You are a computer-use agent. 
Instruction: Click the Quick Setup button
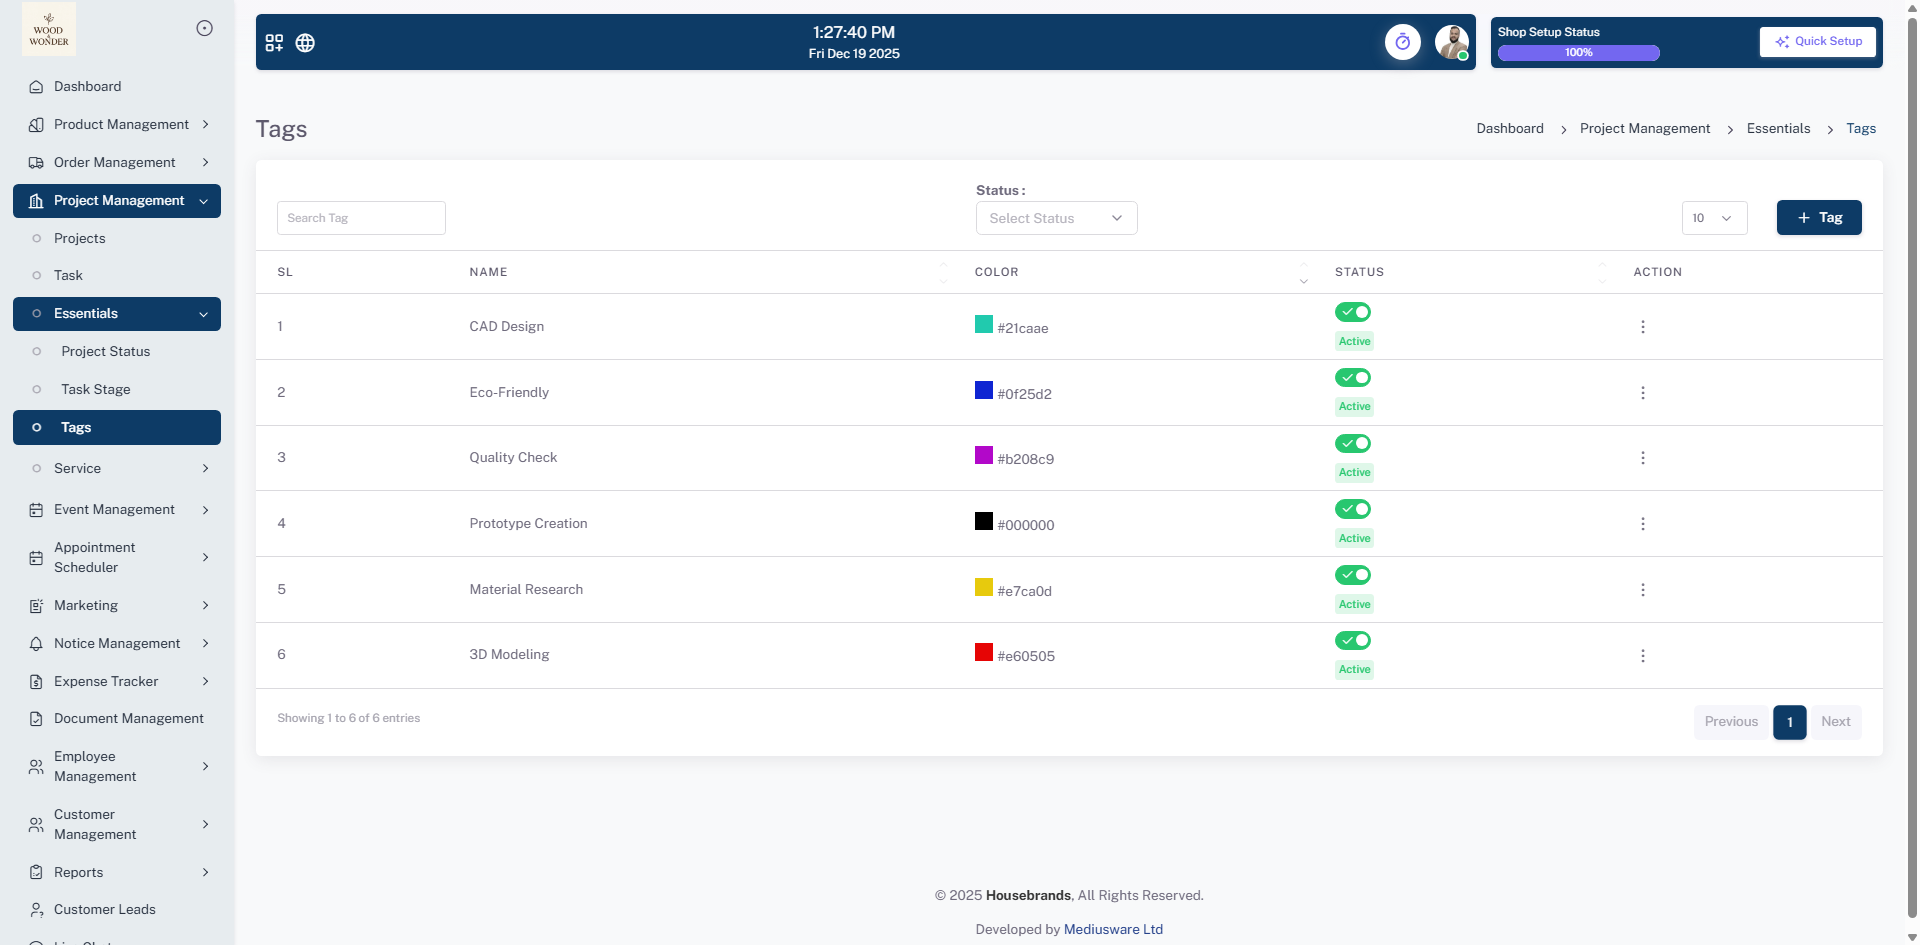coord(1817,42)
